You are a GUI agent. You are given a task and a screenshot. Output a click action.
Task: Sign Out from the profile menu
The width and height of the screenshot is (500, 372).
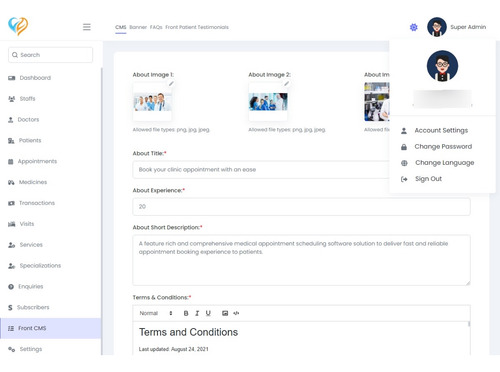click(x=428, y=179)
